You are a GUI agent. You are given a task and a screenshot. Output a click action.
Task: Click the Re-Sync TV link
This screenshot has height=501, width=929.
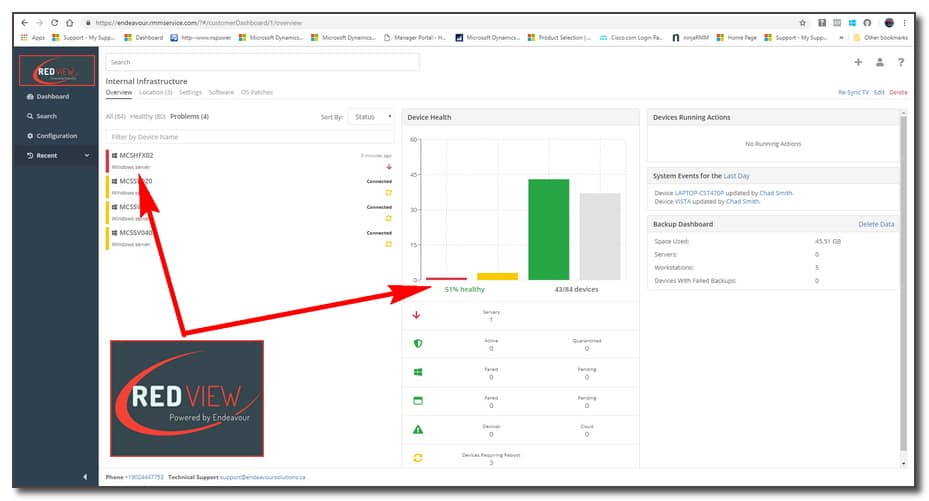point(853,92)
